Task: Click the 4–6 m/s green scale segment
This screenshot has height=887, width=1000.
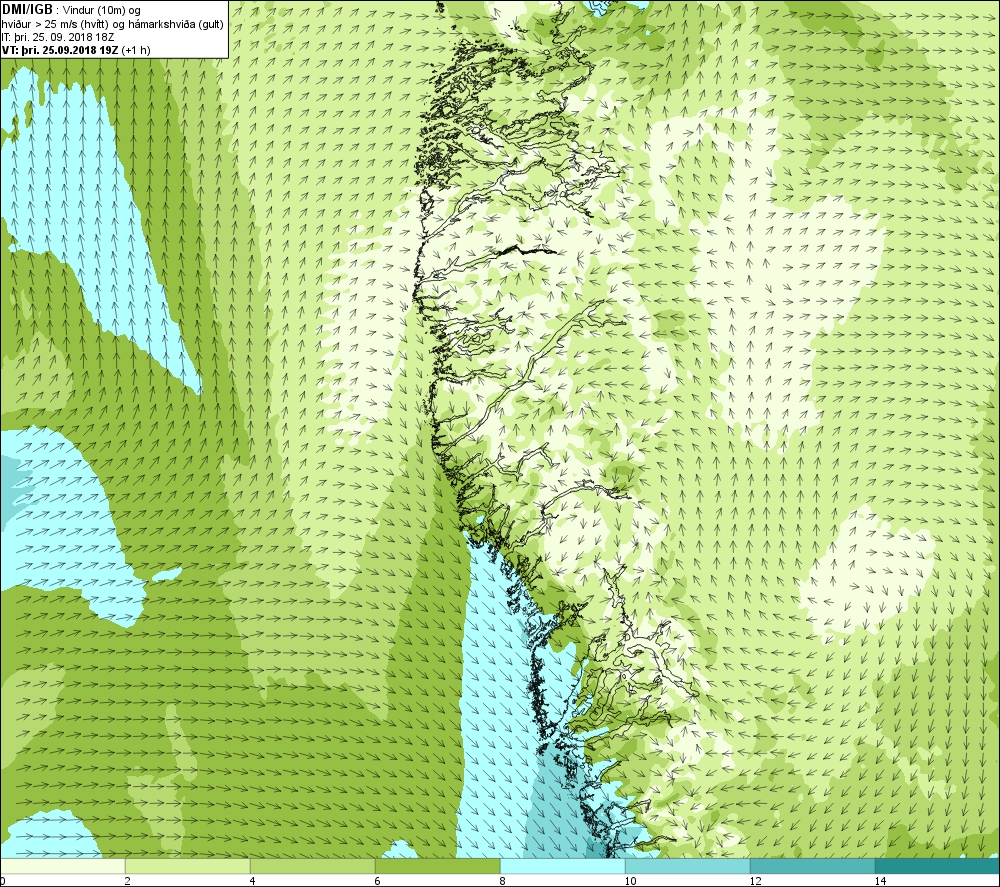Action: tap(312, 866)
